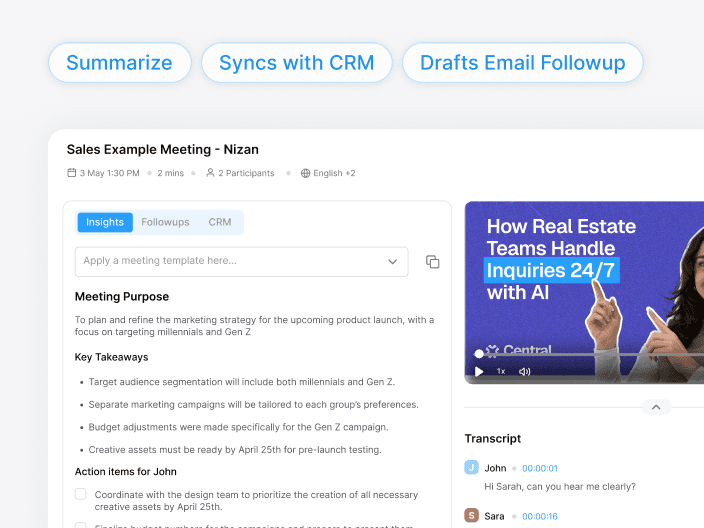704x528 pixels.
Task: Mute the video with speaker icon
Action: coord(524,372)
